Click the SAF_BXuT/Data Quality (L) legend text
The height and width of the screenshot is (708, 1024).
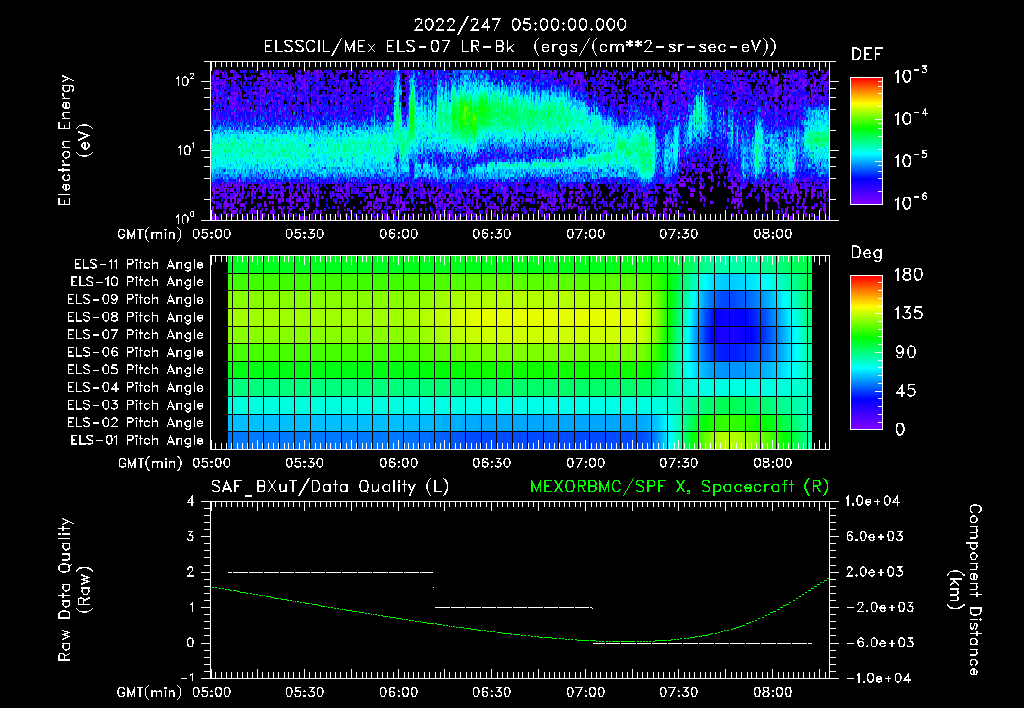pos(330,487)
